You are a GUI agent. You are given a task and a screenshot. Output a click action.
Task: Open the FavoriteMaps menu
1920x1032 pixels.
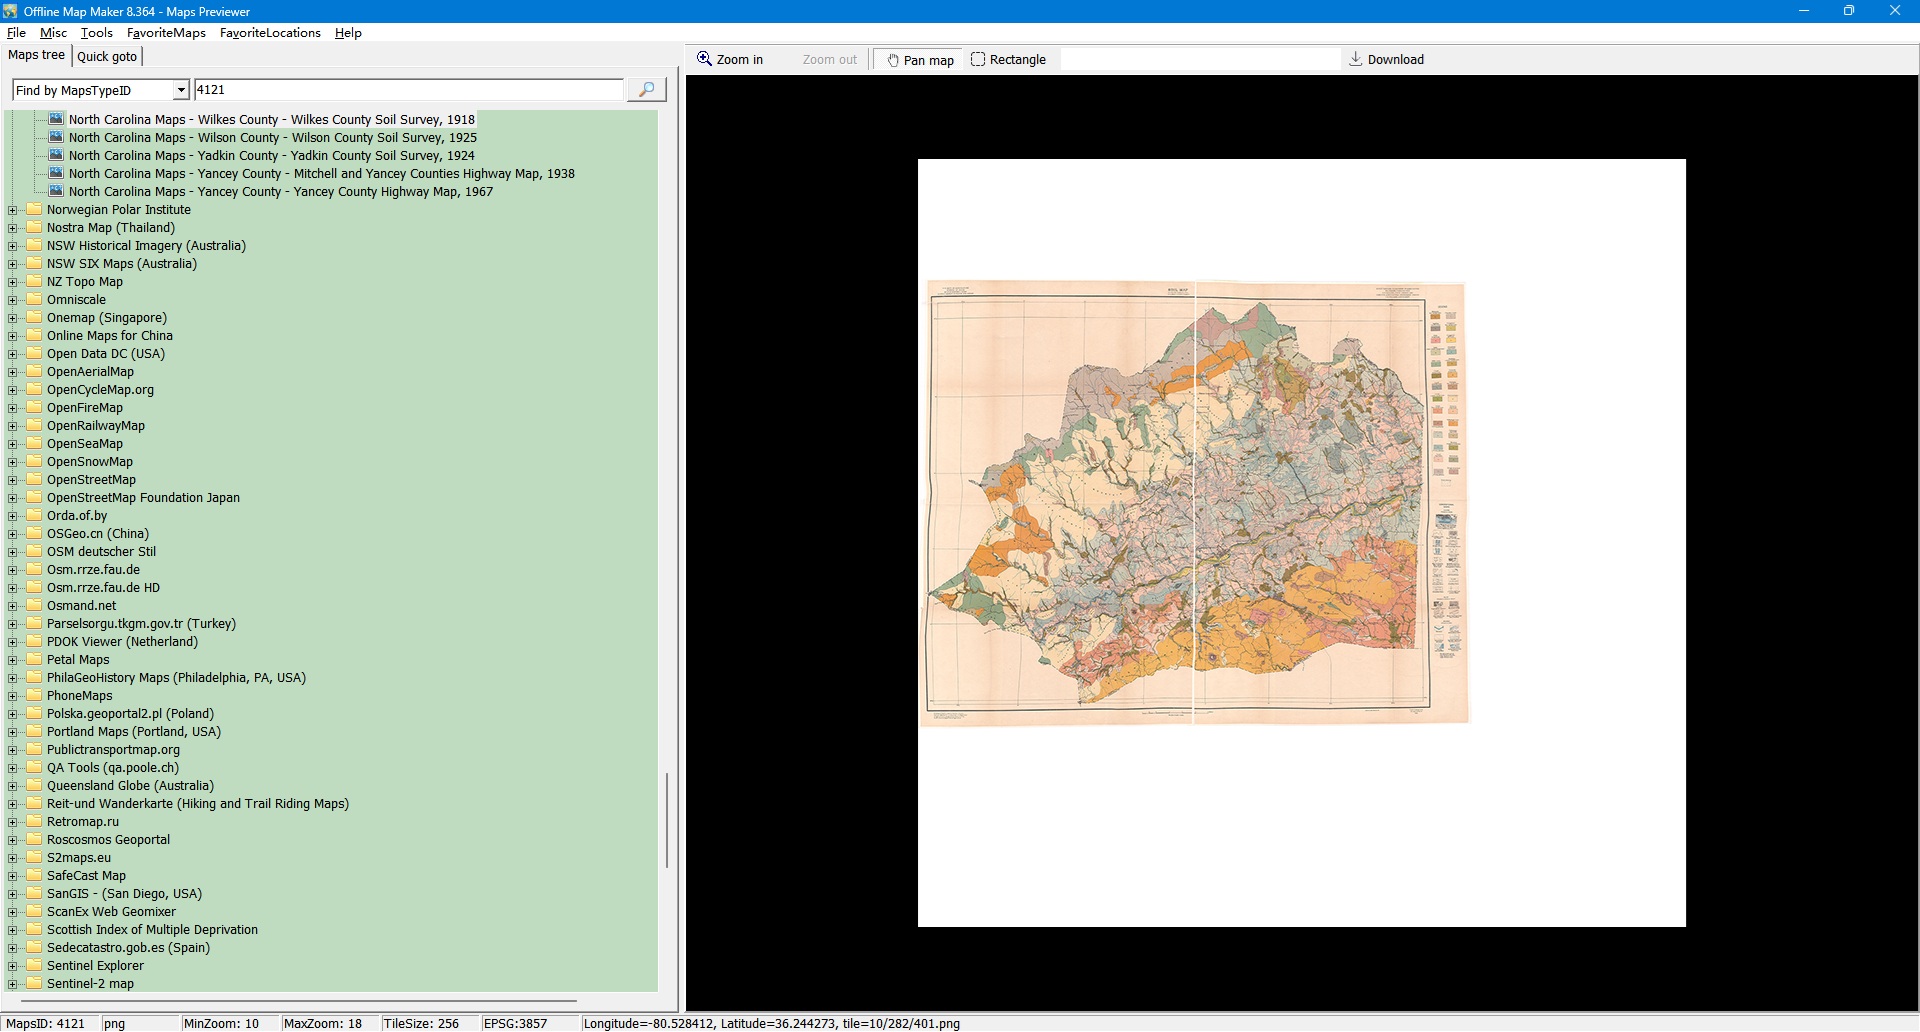pos(166,33)
